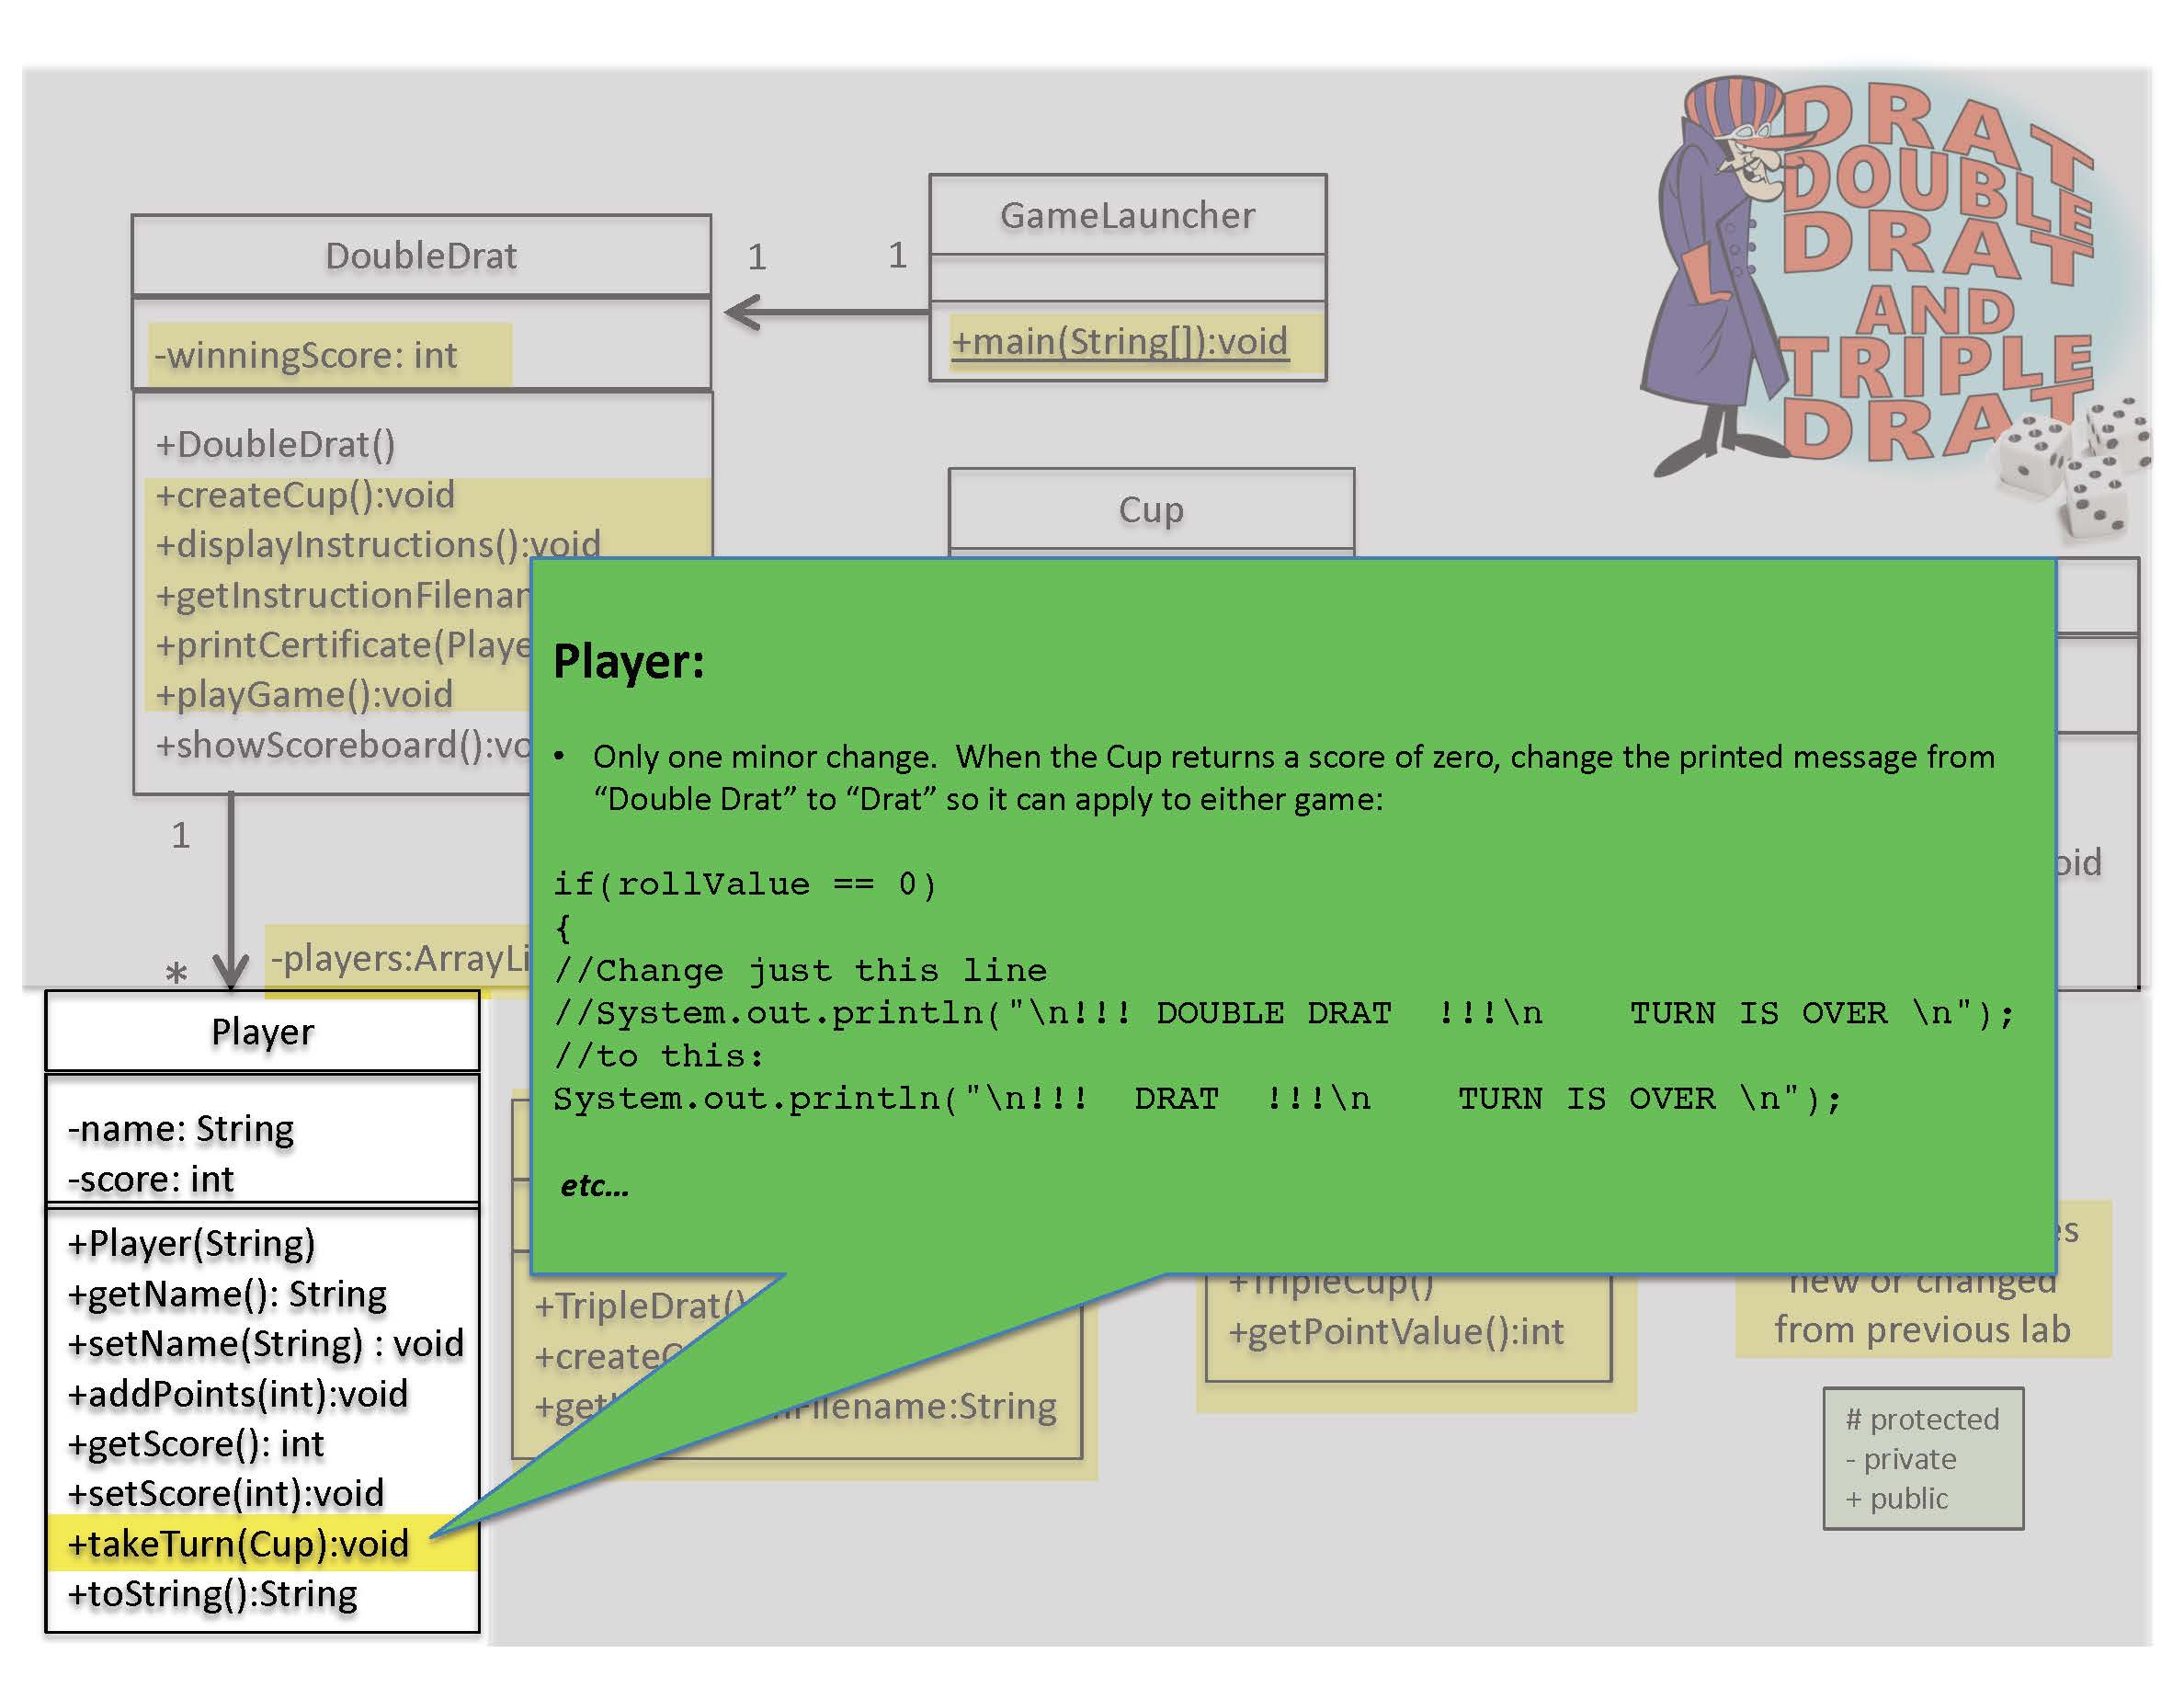Click the Player: heading in green callout

(x=628, y=662)
